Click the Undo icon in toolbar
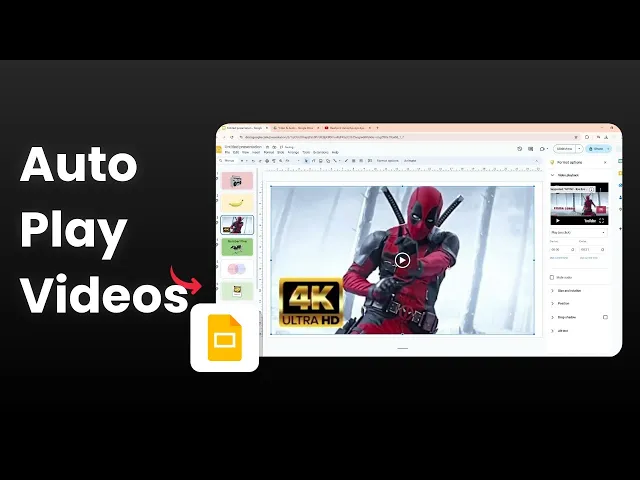 coord(253,161)
